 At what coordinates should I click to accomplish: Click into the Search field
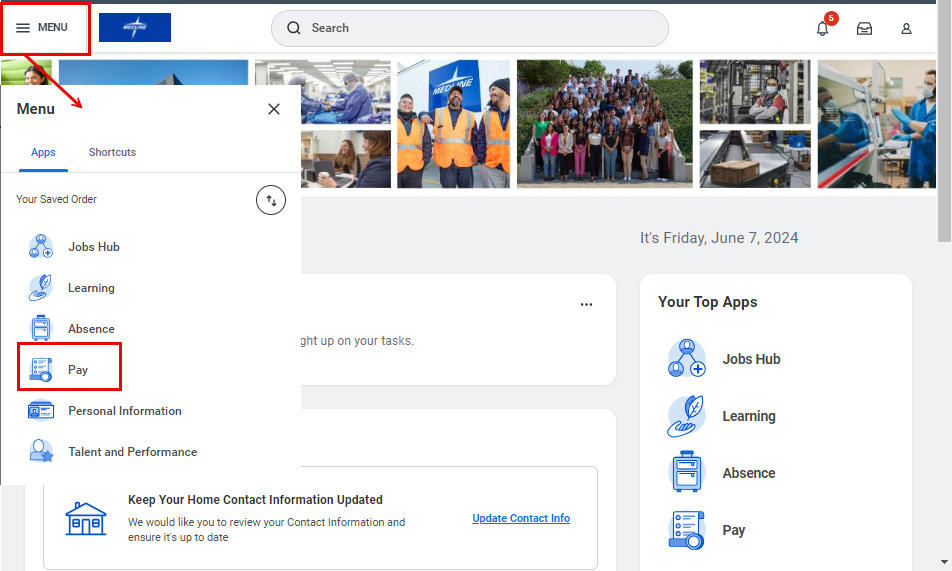point(470,28)
